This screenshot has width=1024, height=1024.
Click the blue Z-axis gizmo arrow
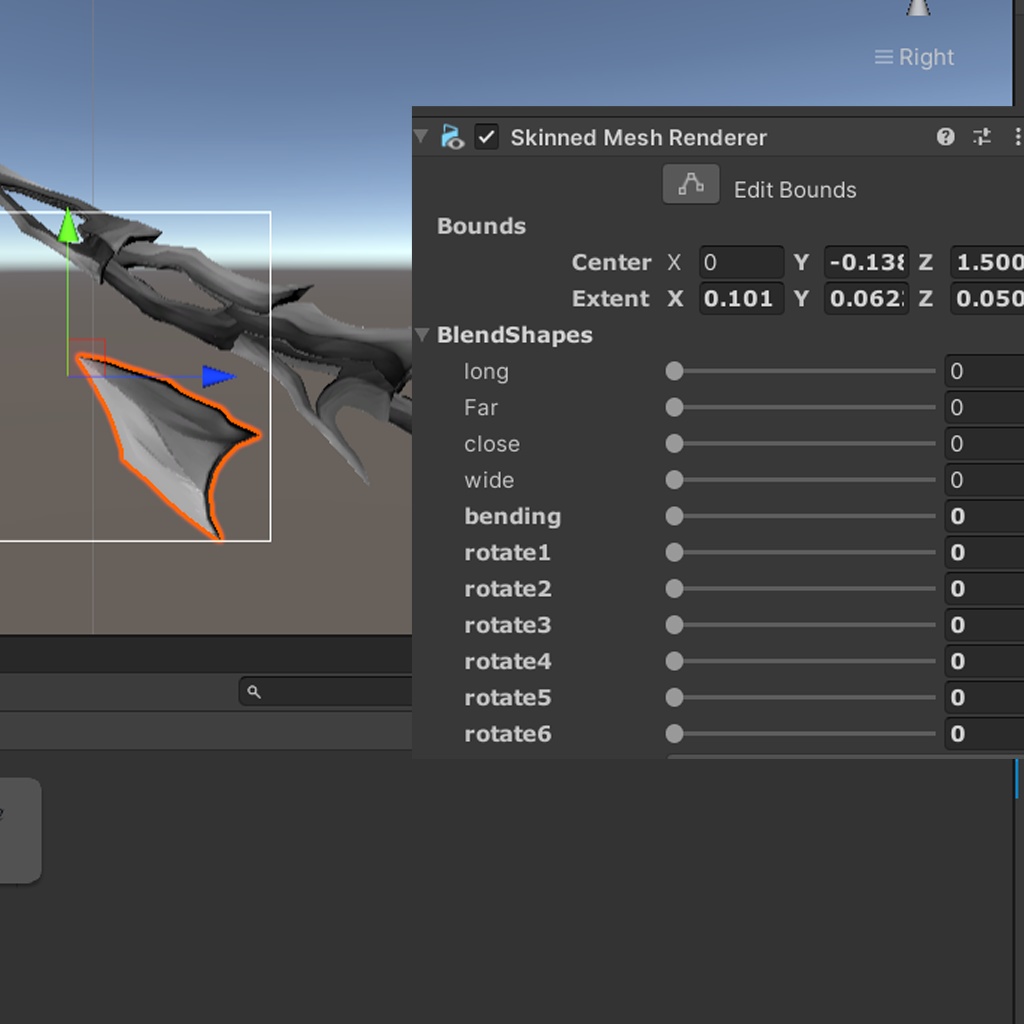[x=218, y=377]
